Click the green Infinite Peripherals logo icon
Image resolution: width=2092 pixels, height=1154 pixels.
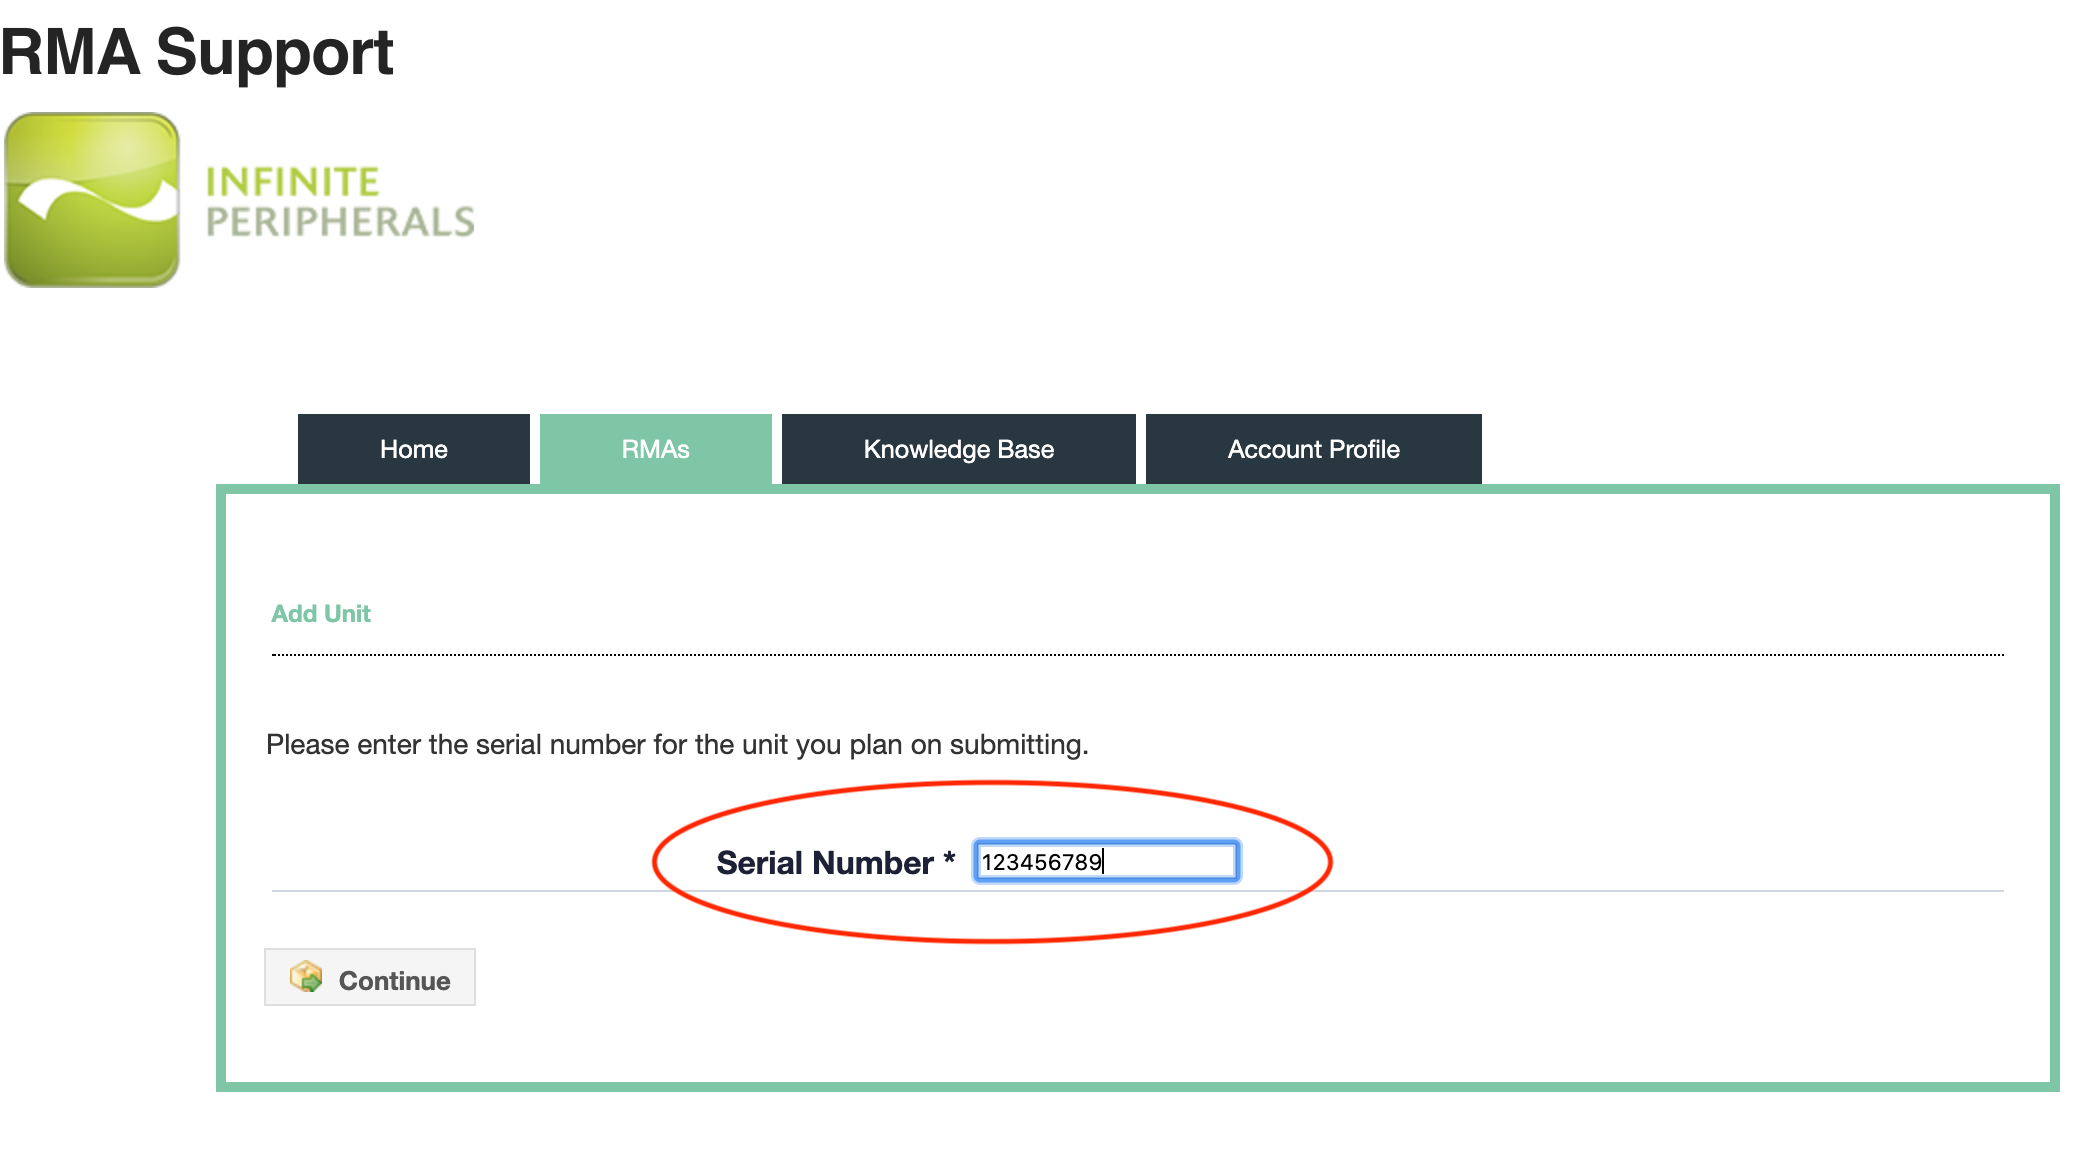click(x=92, y=200)
